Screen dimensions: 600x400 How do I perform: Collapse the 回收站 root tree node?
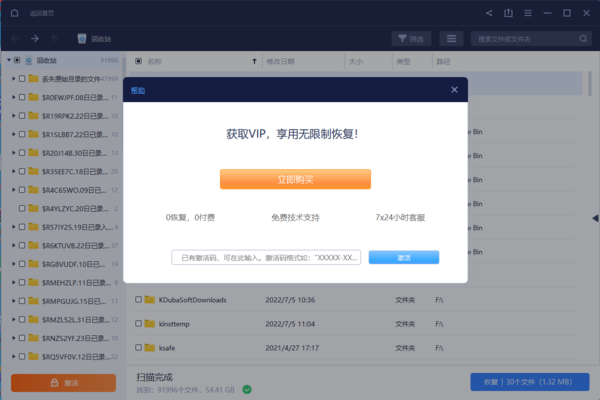(x=9, y=60)
